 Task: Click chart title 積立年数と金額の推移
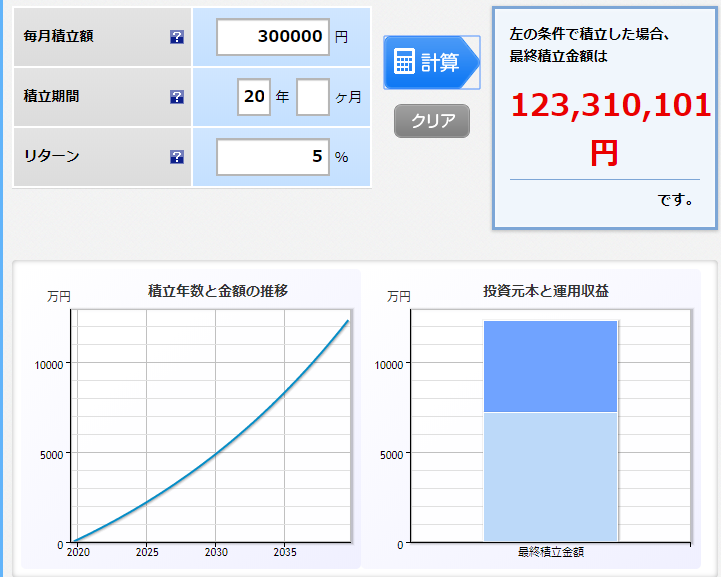218,291
